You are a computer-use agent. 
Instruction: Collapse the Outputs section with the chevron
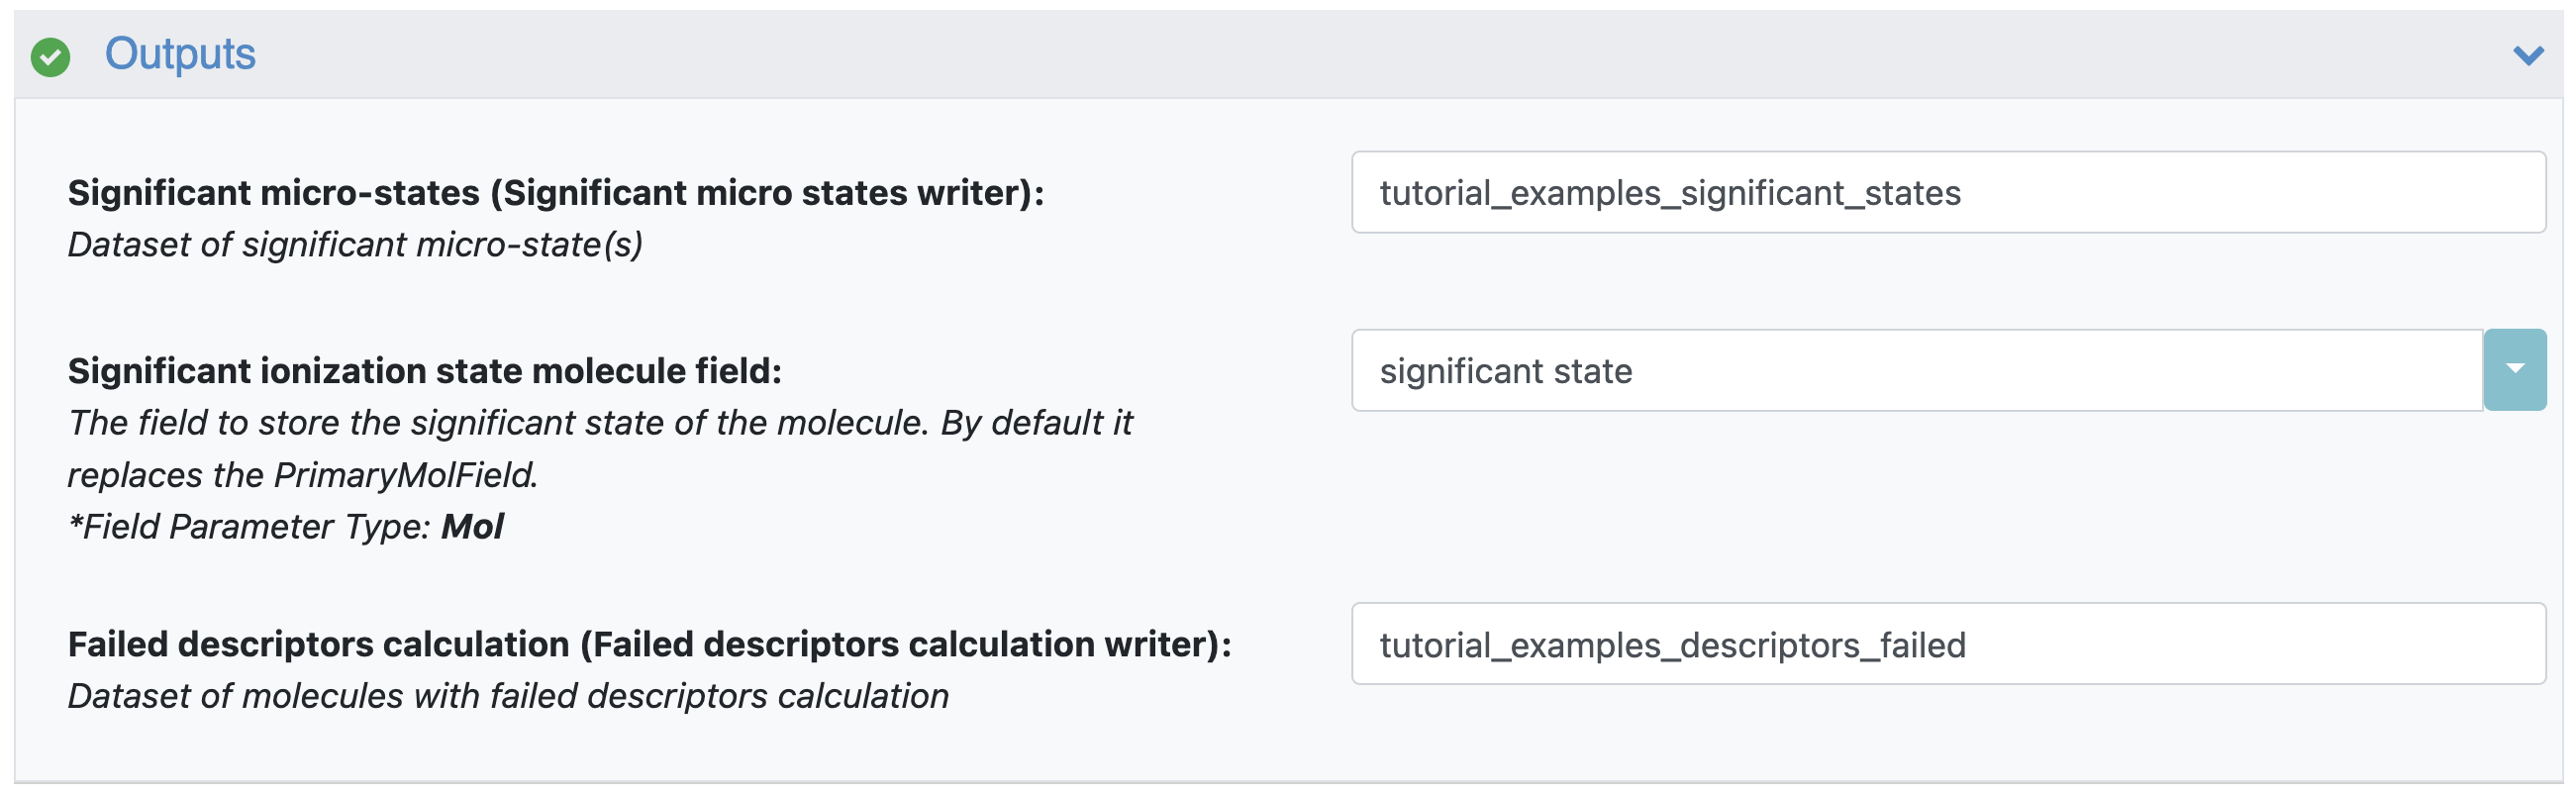[2528, 55]
